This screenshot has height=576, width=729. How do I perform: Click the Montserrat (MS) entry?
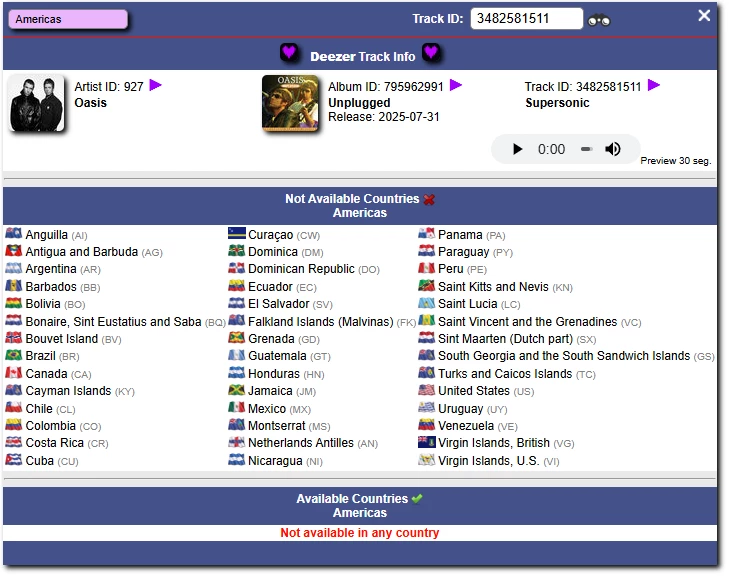click(x=279, y=425)
